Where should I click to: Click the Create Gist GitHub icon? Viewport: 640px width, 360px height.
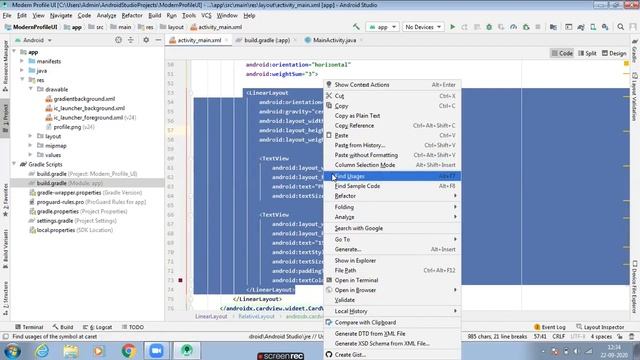329,354
